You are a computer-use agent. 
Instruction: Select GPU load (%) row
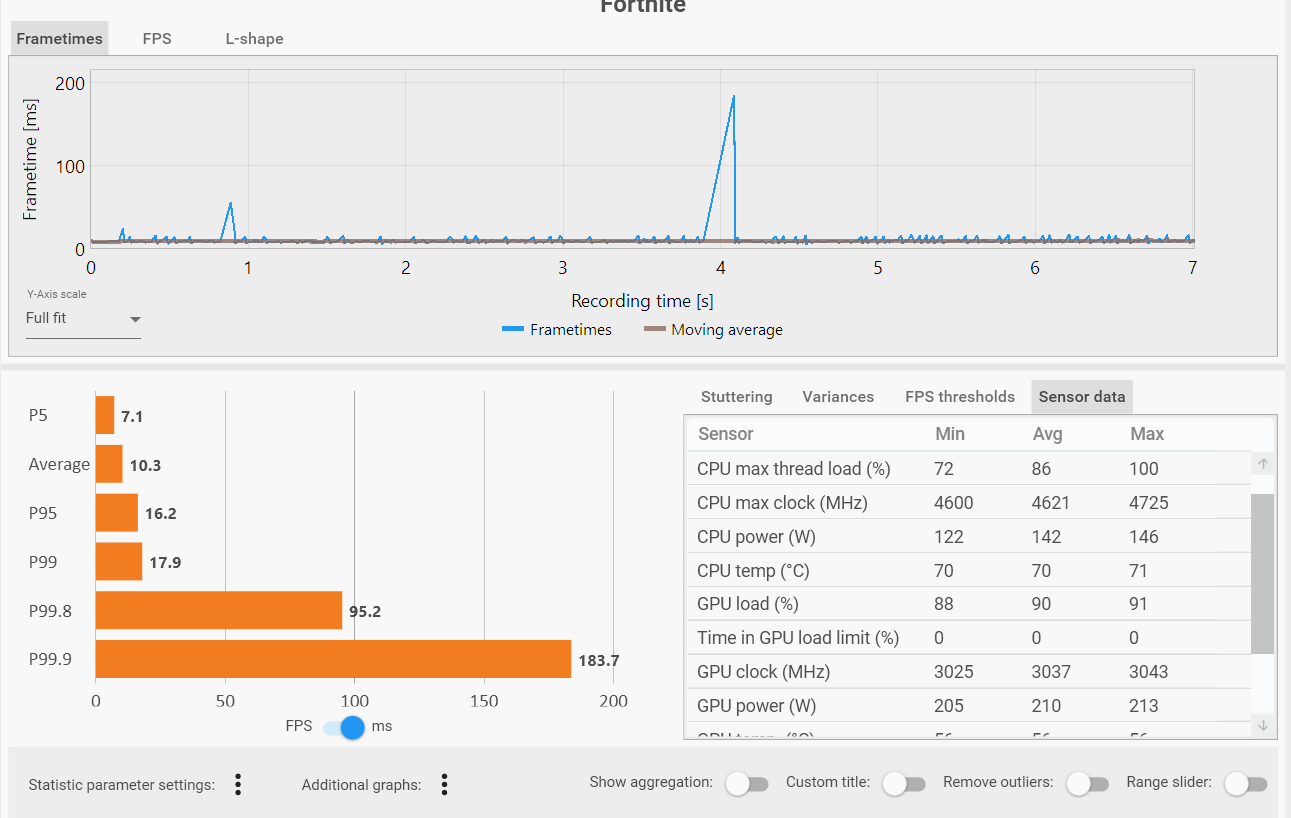click(x=968, y=603)
